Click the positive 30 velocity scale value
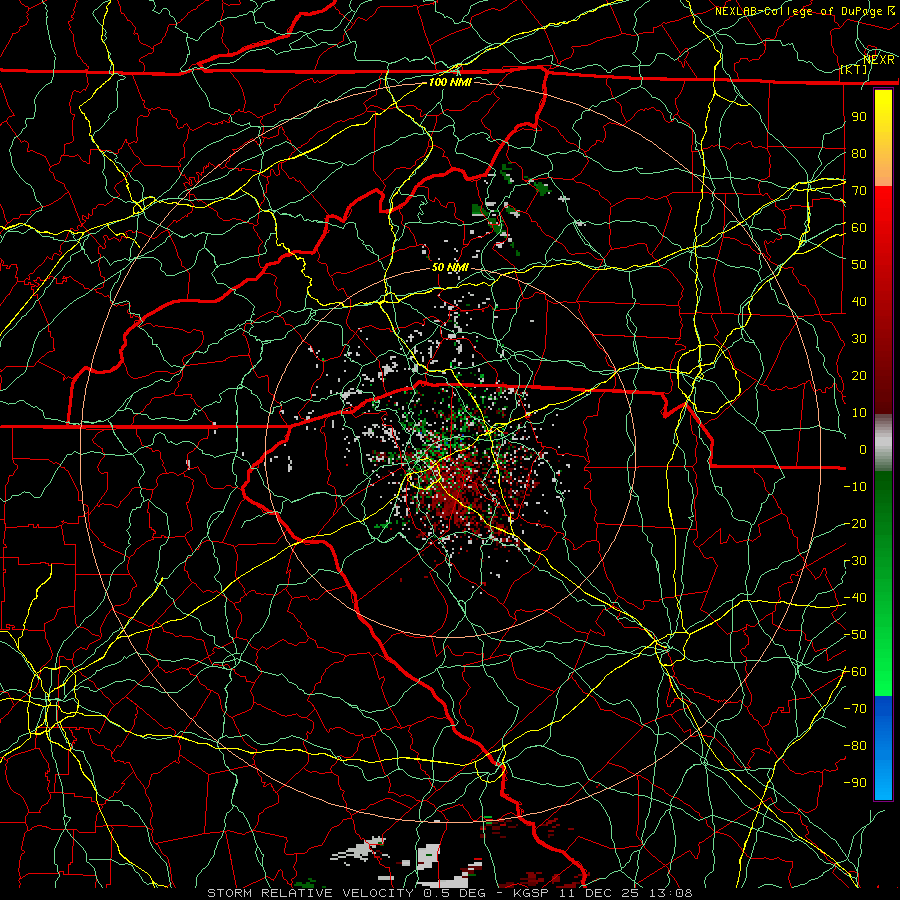Image resolution: width=900 pixels, height=900 pixels. click(x=859, y=339)
